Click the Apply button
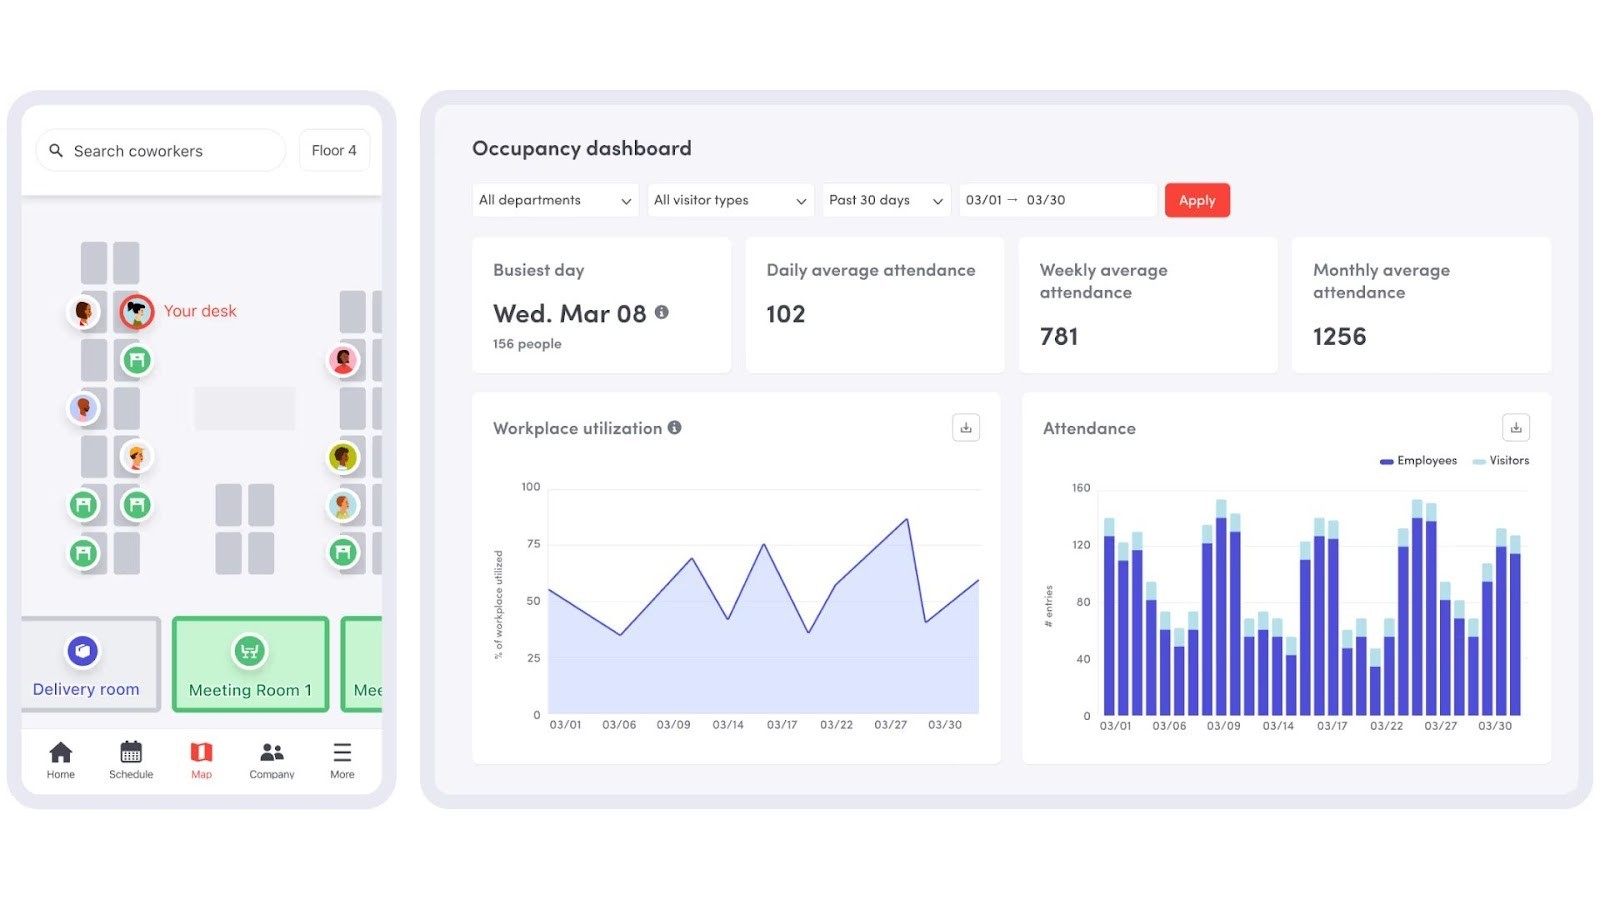 1197,200
